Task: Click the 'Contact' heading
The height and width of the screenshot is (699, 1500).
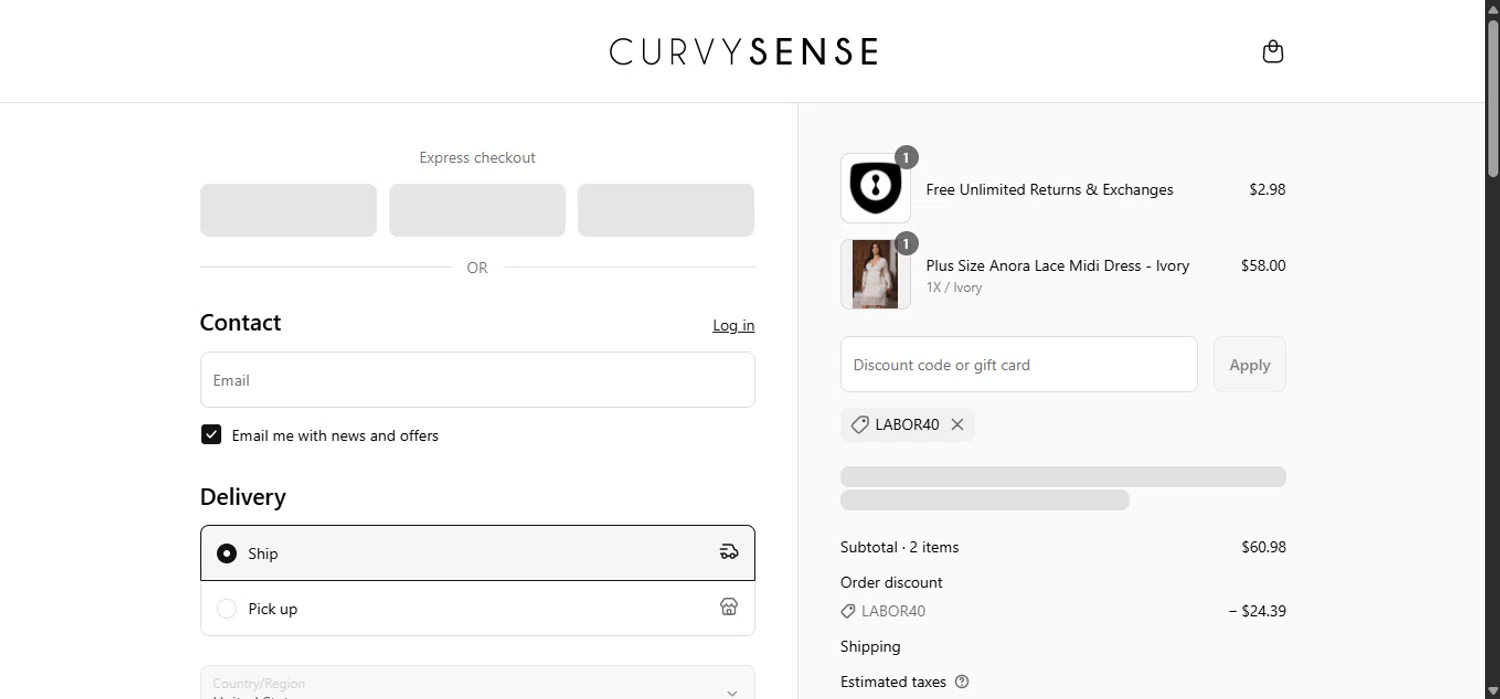Action: [240, 322]
